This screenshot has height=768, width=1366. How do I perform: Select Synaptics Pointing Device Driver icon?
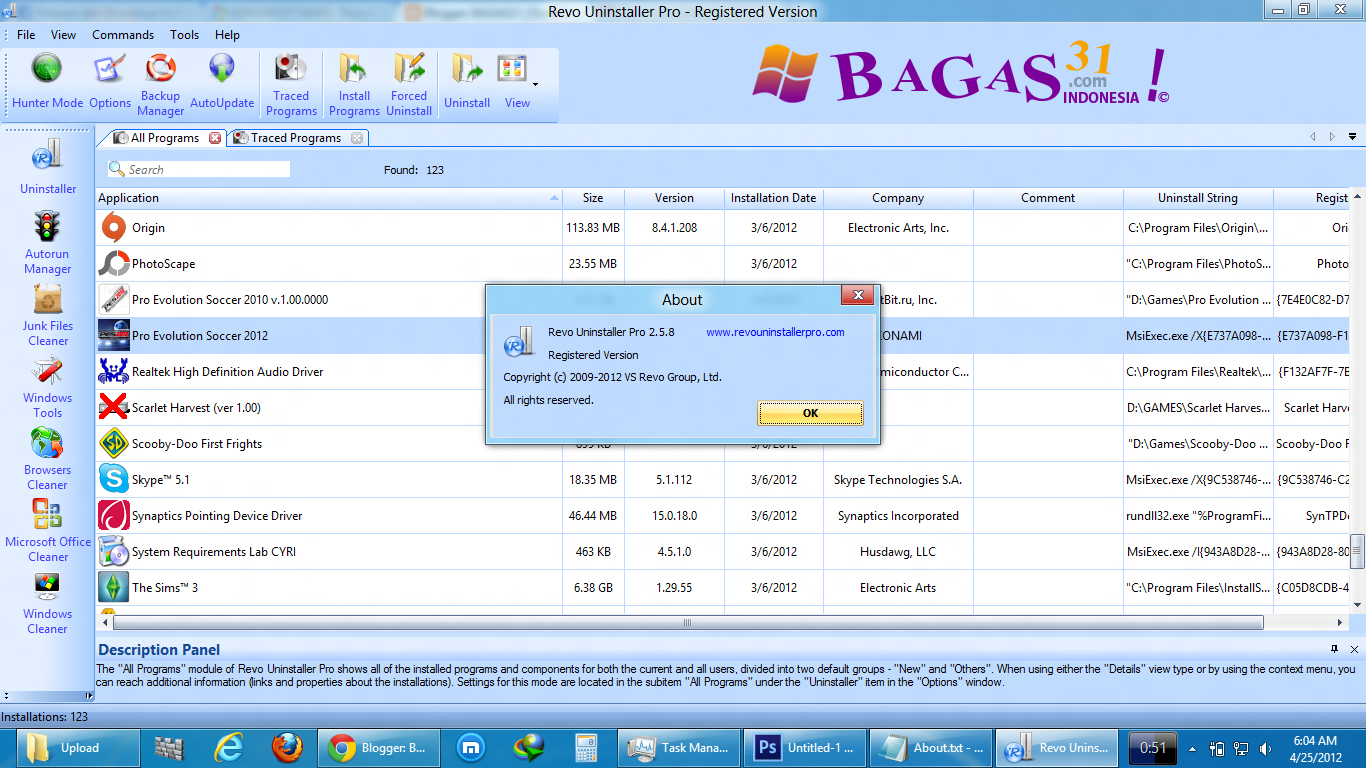click(x=113, y=516)
